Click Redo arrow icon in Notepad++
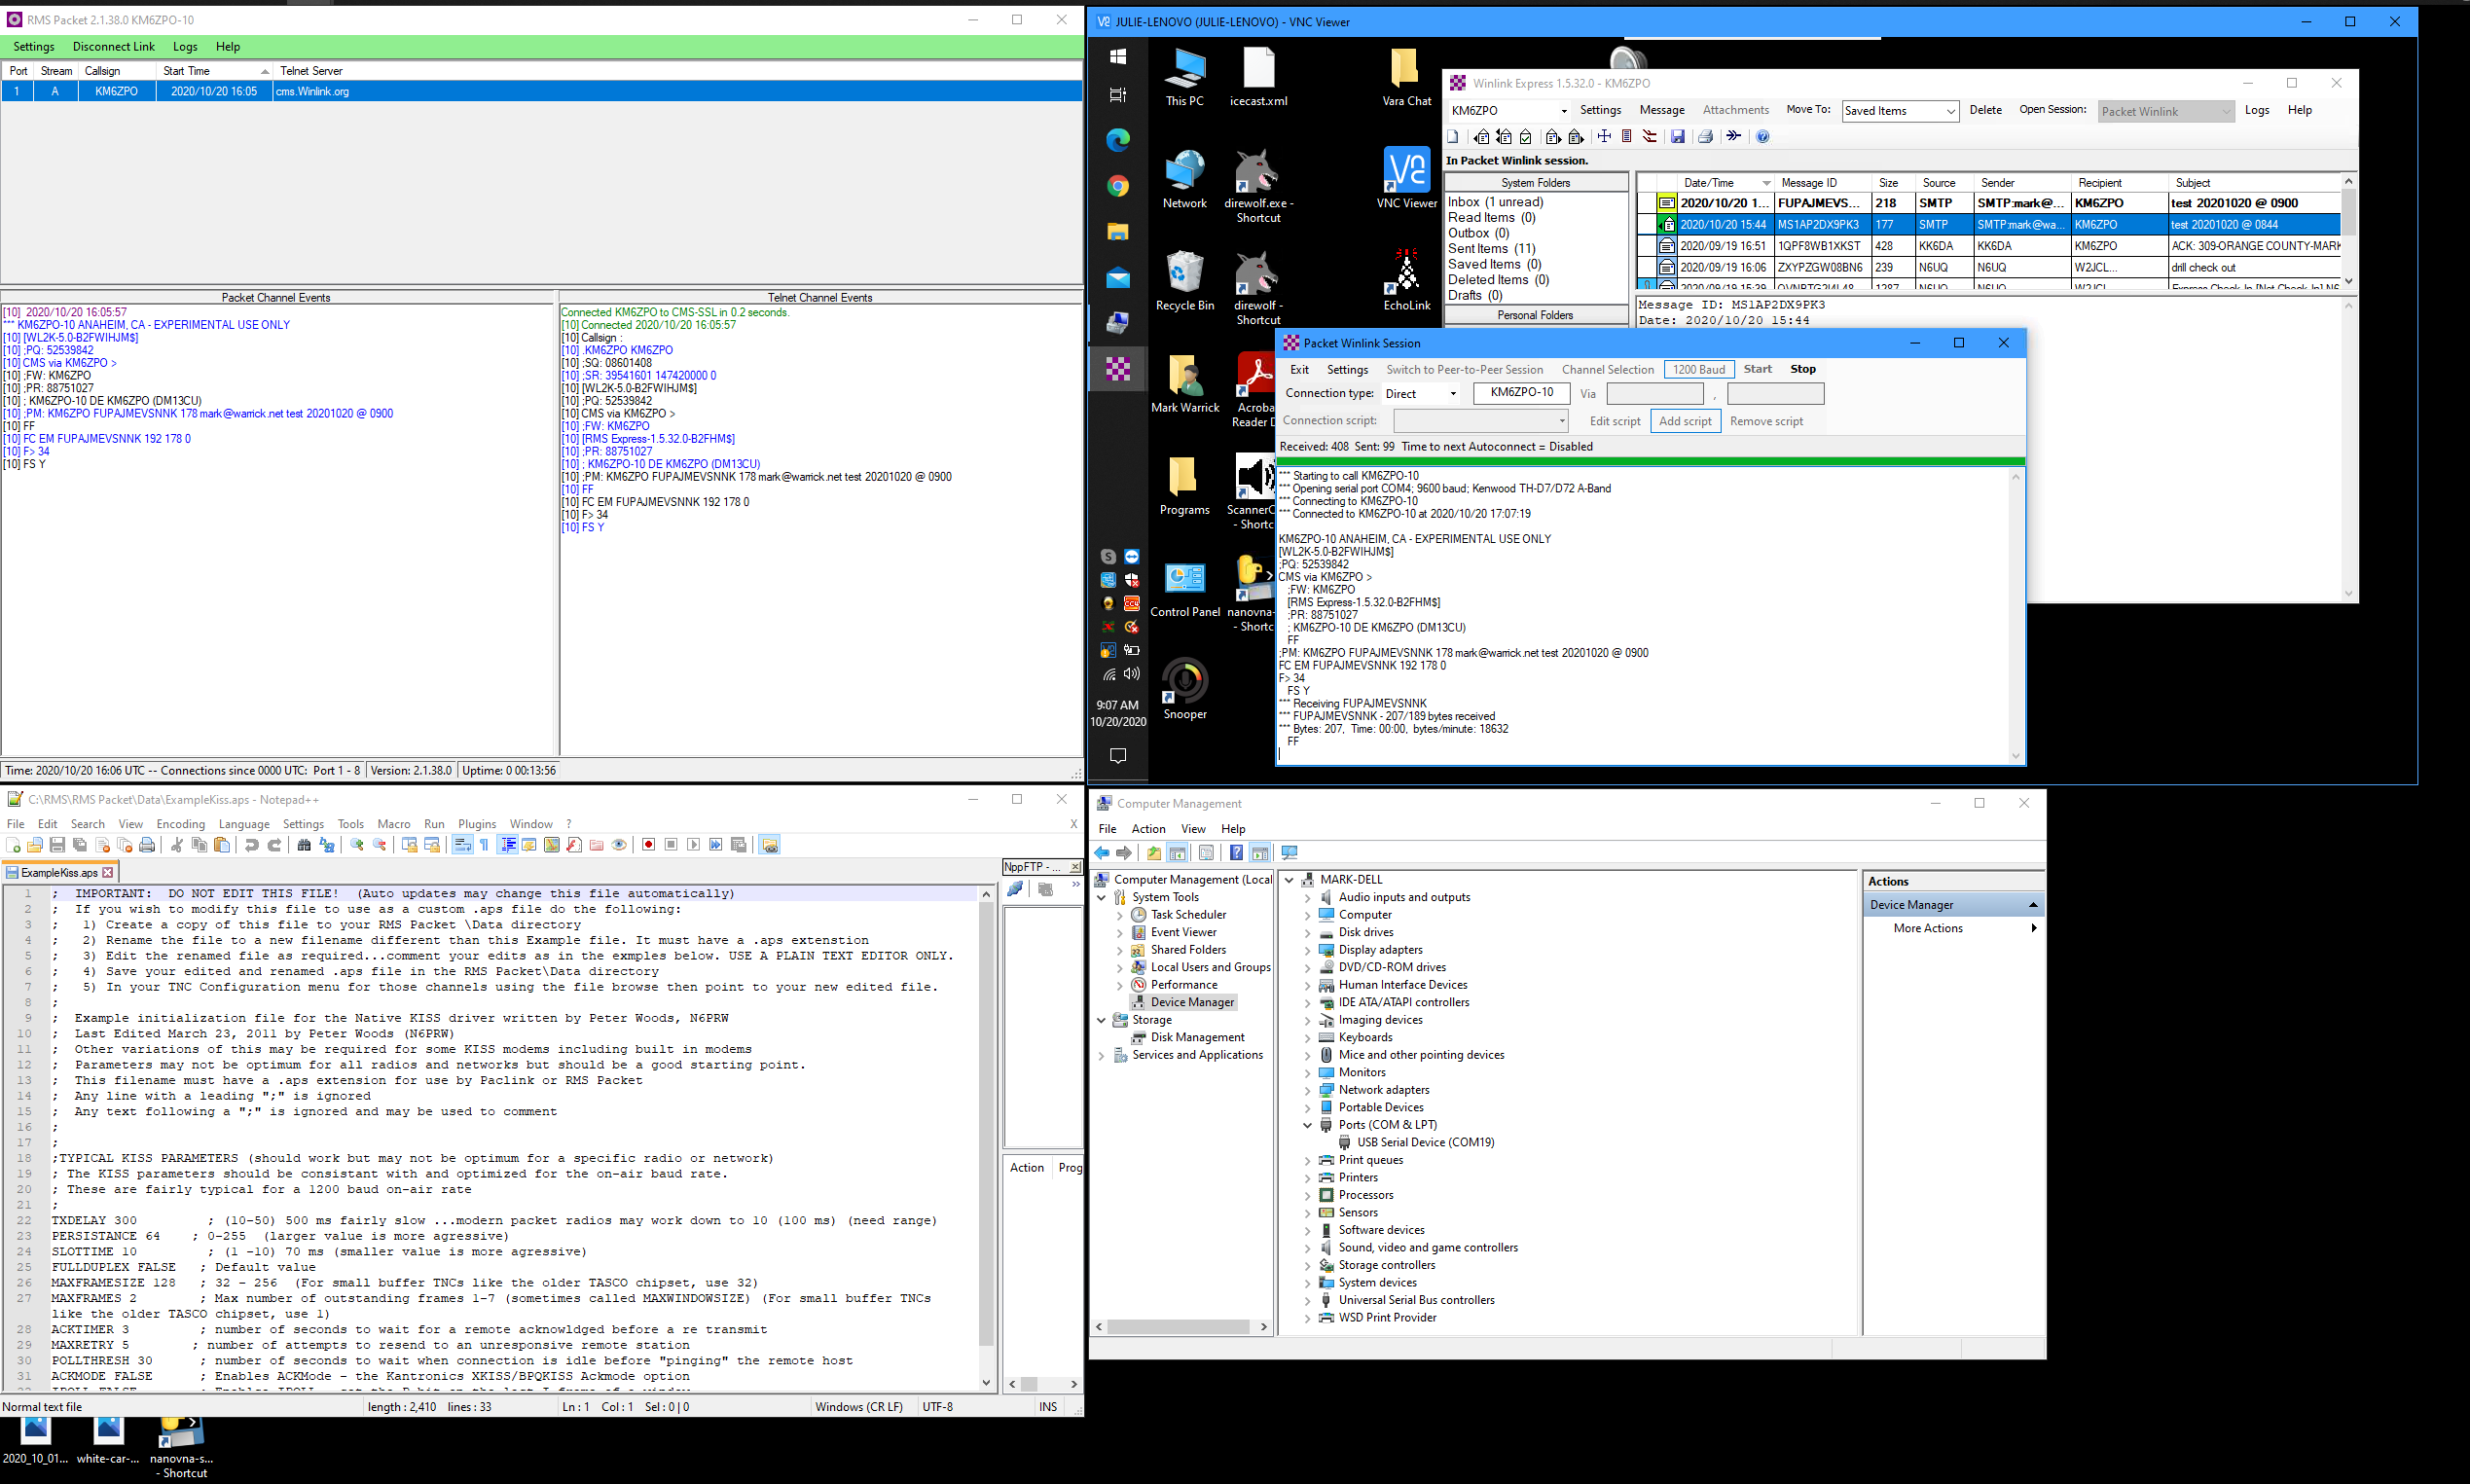Image resolution: width=2470 pixels, height=1484 pixels. pyautogui.click(x=274, y=845)
